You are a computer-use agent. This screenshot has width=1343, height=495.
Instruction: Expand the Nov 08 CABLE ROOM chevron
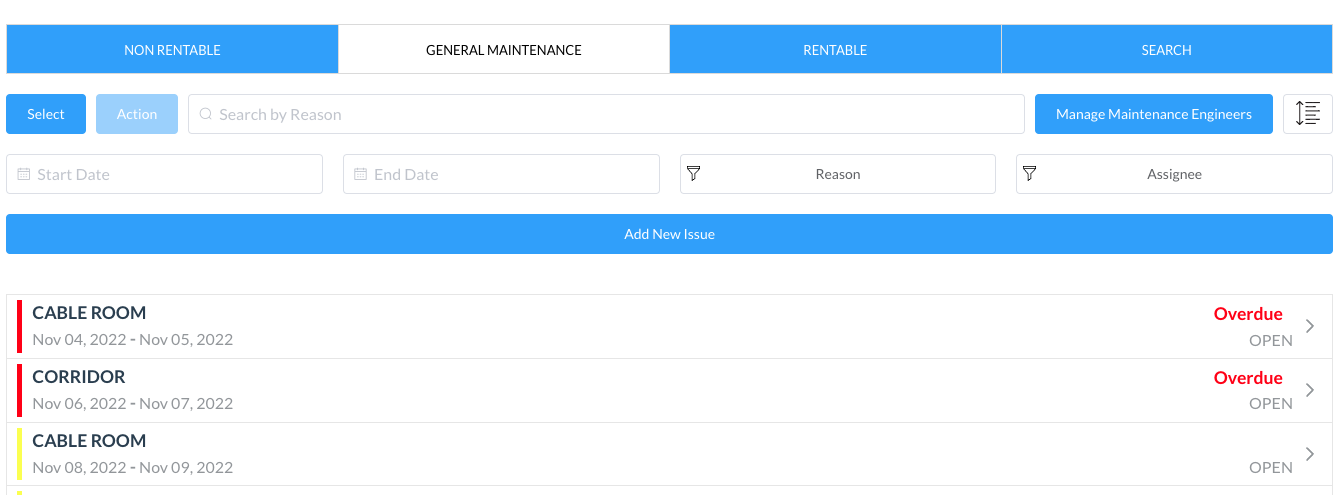coord(1310,454)
